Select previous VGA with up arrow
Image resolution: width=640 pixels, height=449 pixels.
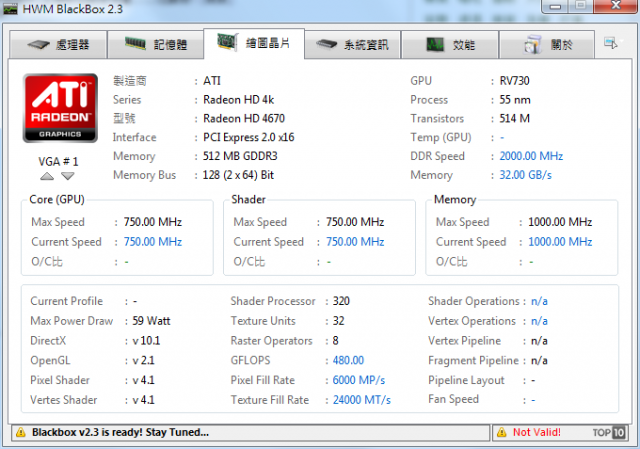47,176
